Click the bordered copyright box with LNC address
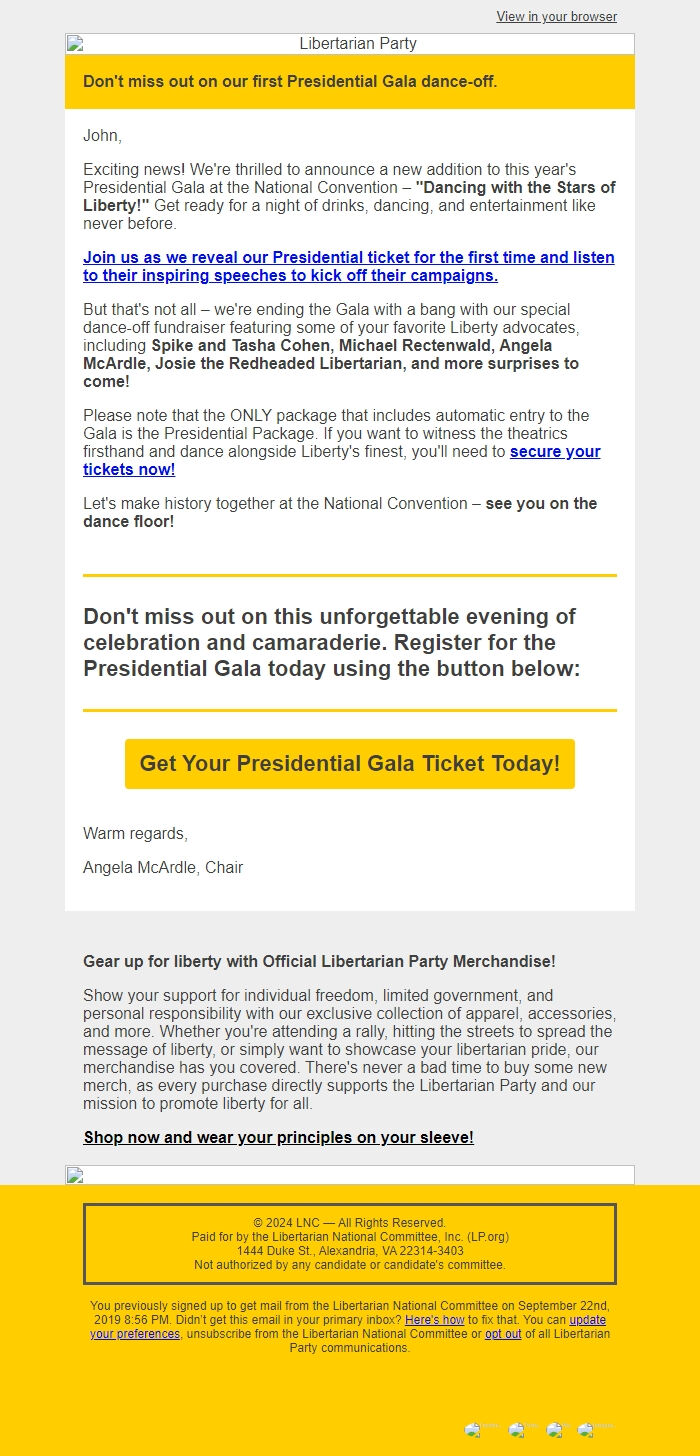Viewport: 700px width, 1456px height. pos(350,1244)
